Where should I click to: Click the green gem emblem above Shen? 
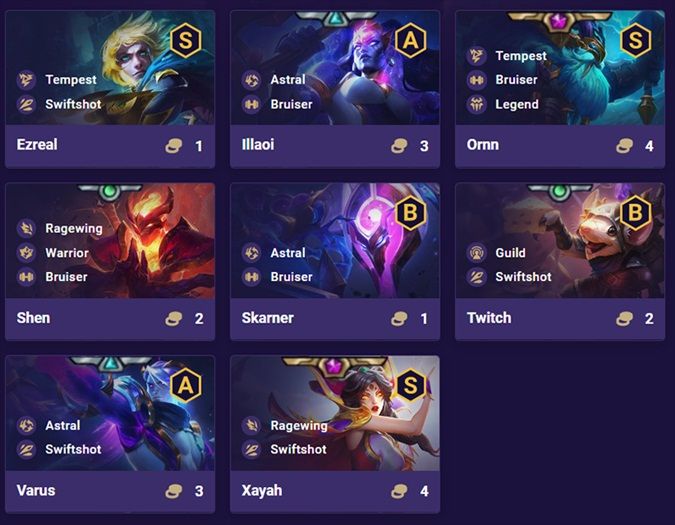click(x=109, y=191)
